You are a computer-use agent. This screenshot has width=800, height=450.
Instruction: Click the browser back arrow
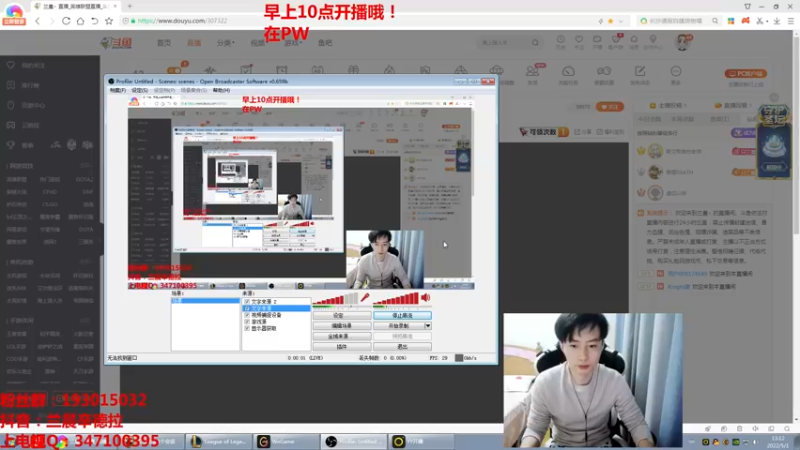(38, 21)
